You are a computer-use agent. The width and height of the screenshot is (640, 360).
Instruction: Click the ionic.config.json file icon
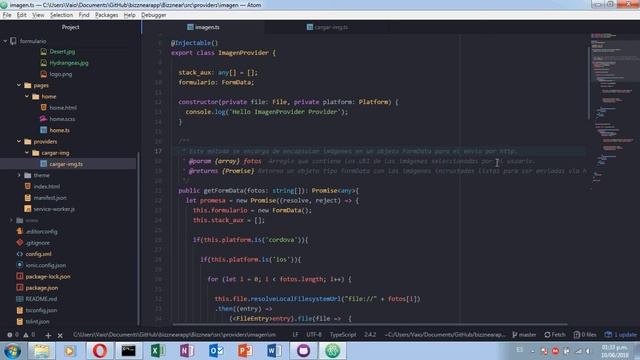click(20, 265)
